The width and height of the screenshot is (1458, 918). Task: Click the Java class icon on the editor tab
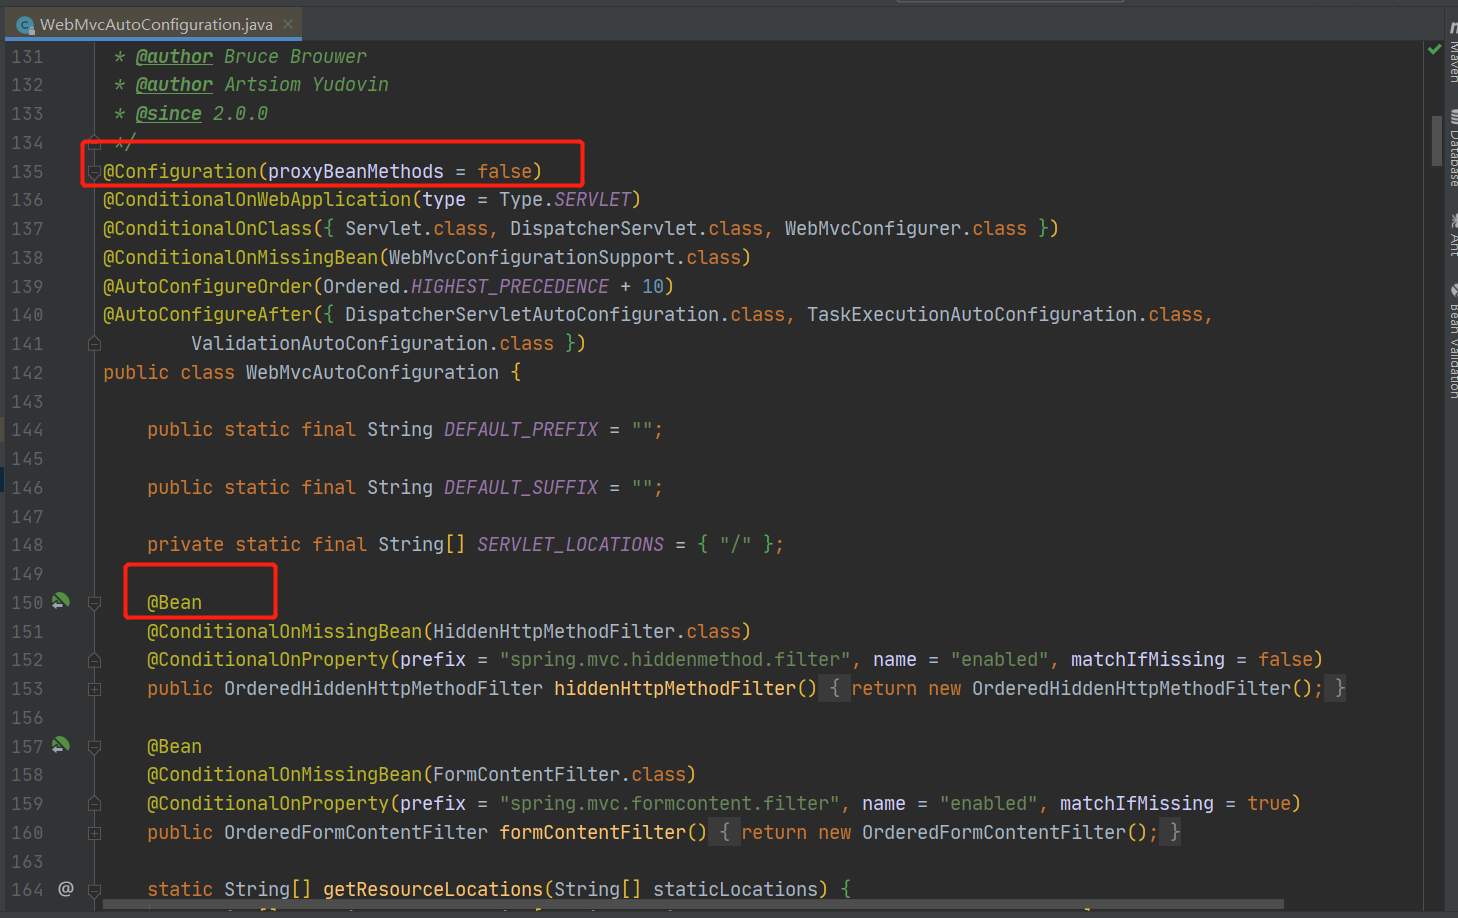tap(25, 25)
